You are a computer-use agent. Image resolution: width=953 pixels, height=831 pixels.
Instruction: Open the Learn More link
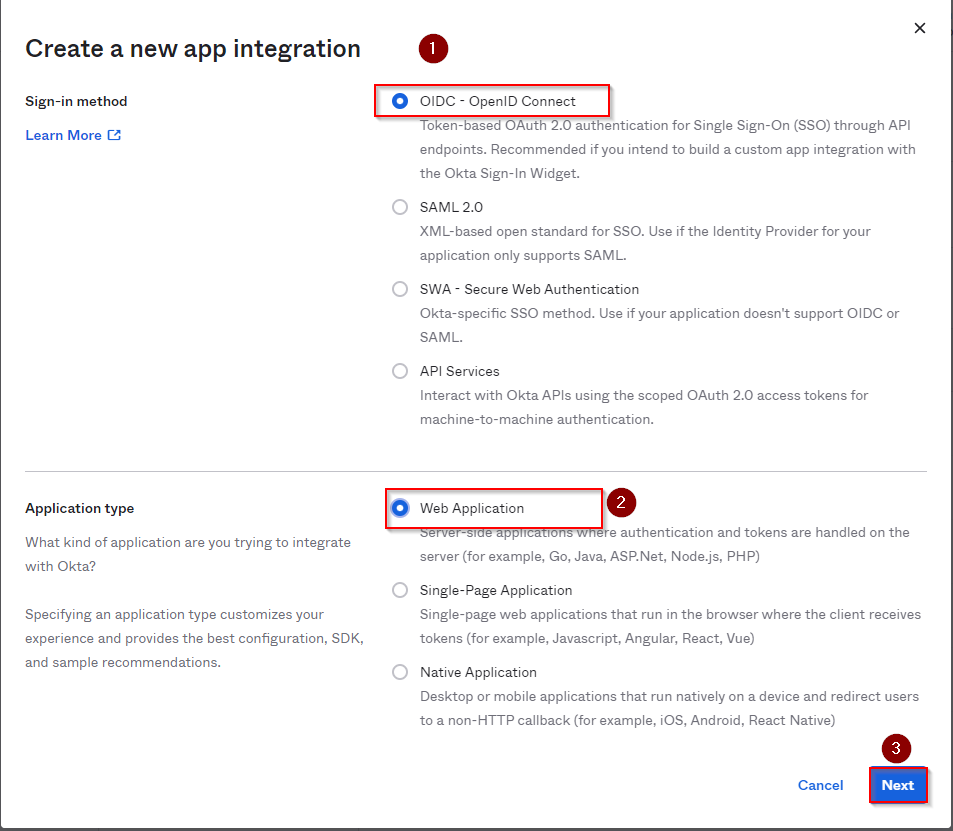(63, 135)
